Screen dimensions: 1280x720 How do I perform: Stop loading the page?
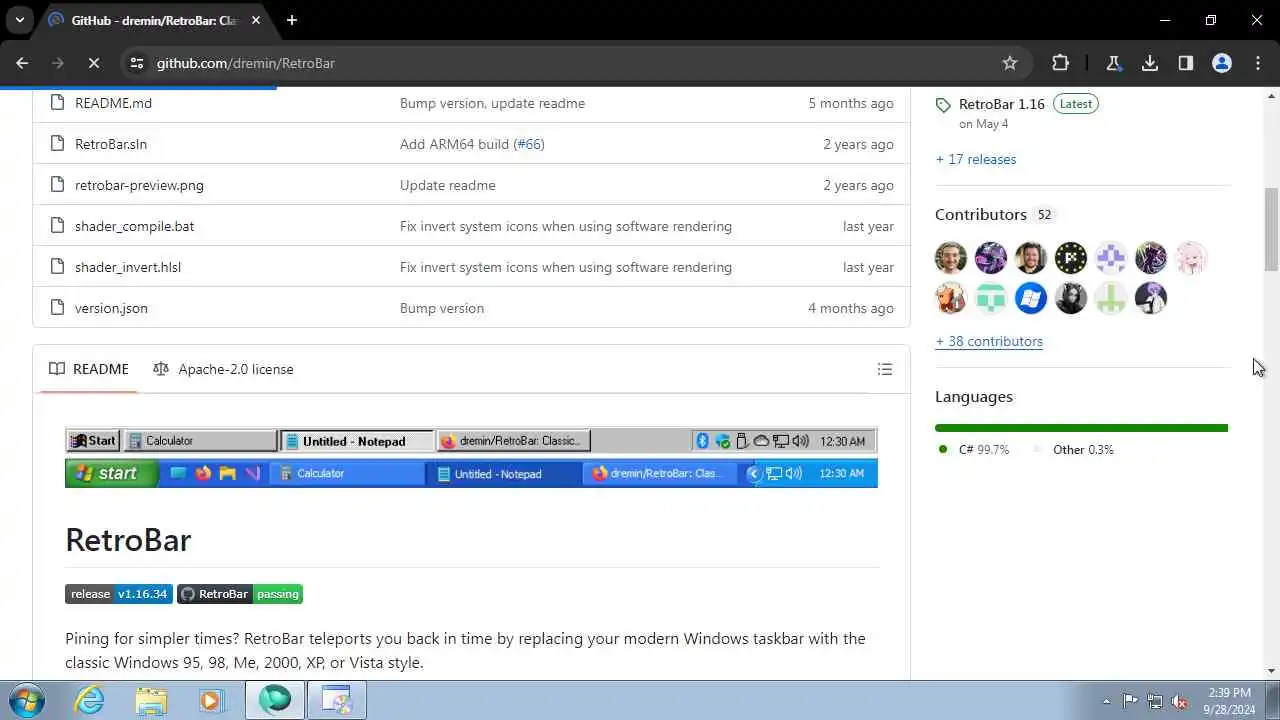pos(93,63)
